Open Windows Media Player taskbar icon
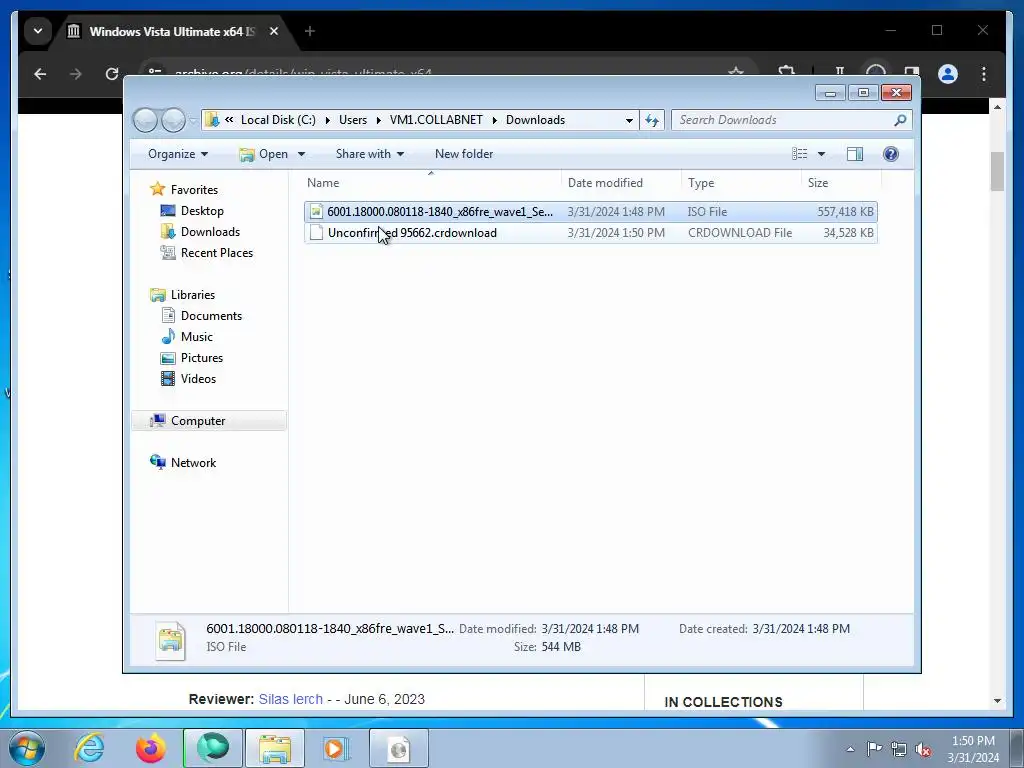The image size is (1024, 768). tap(336, 748)
